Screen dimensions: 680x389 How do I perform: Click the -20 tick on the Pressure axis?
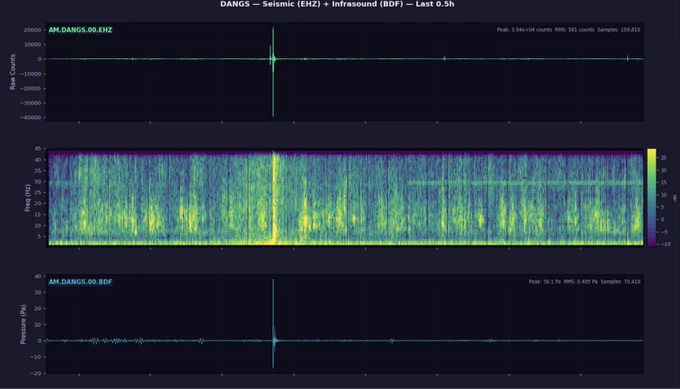pyautogui.click(x=36, y=373)
